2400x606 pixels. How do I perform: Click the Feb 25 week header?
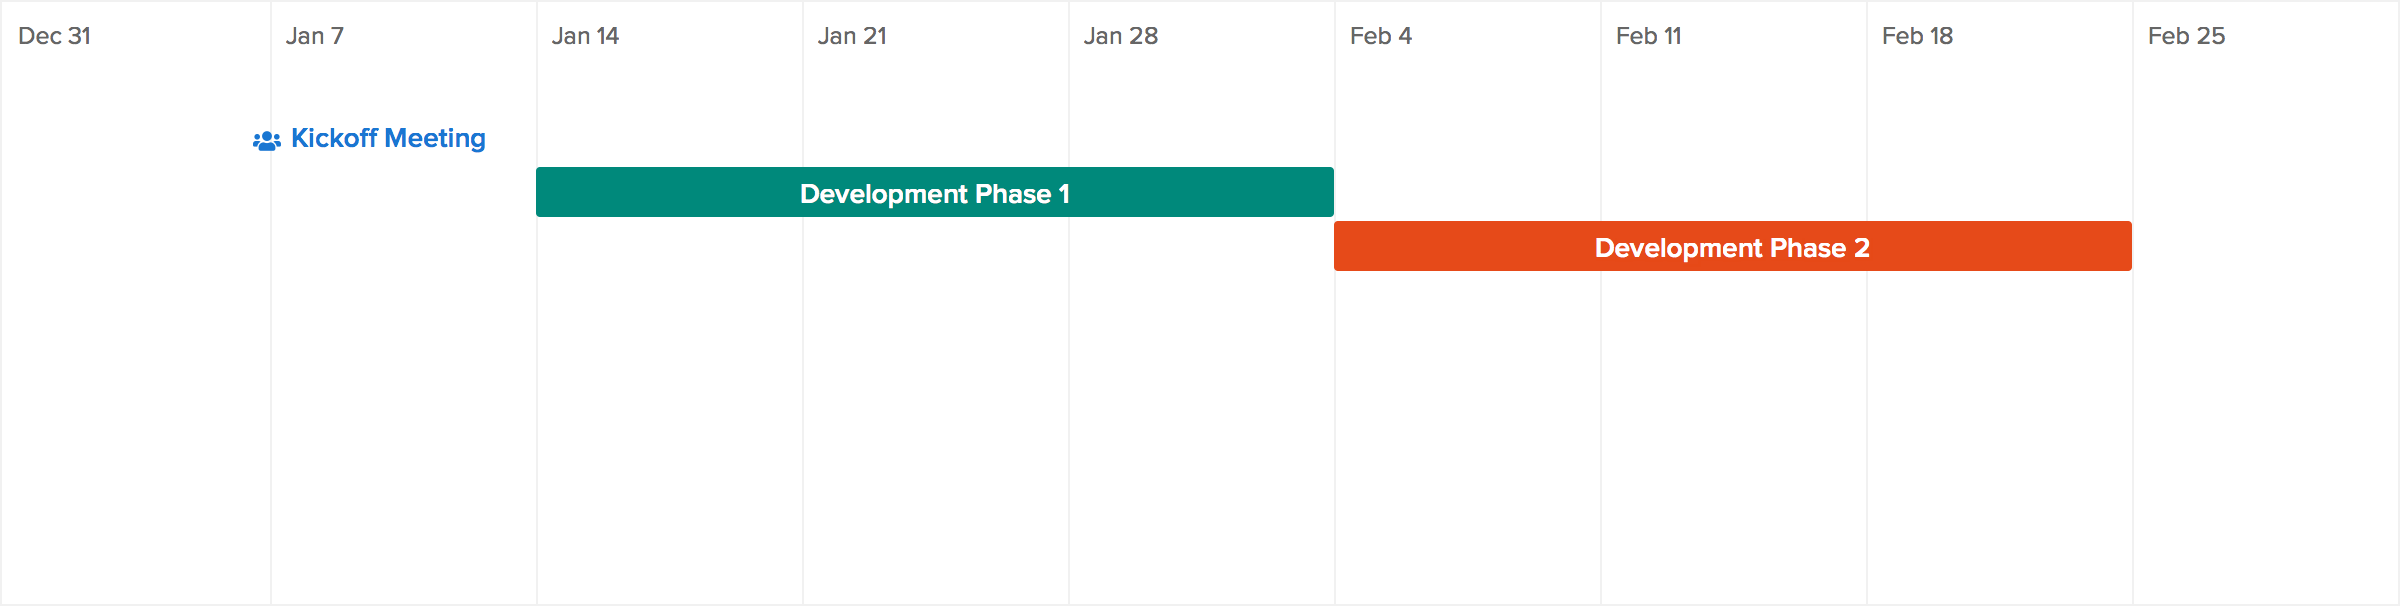click(x=2186, y=36)
